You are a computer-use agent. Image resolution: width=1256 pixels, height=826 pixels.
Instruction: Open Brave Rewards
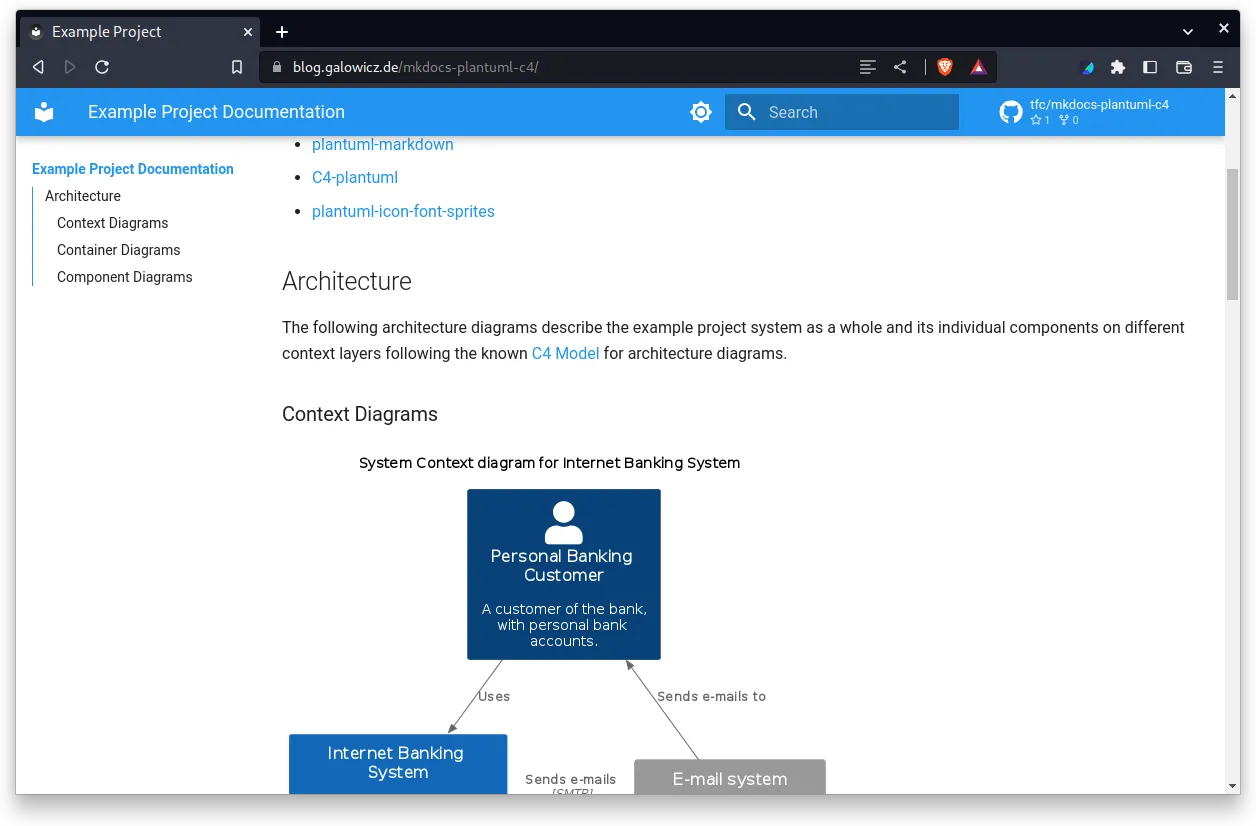978,67
